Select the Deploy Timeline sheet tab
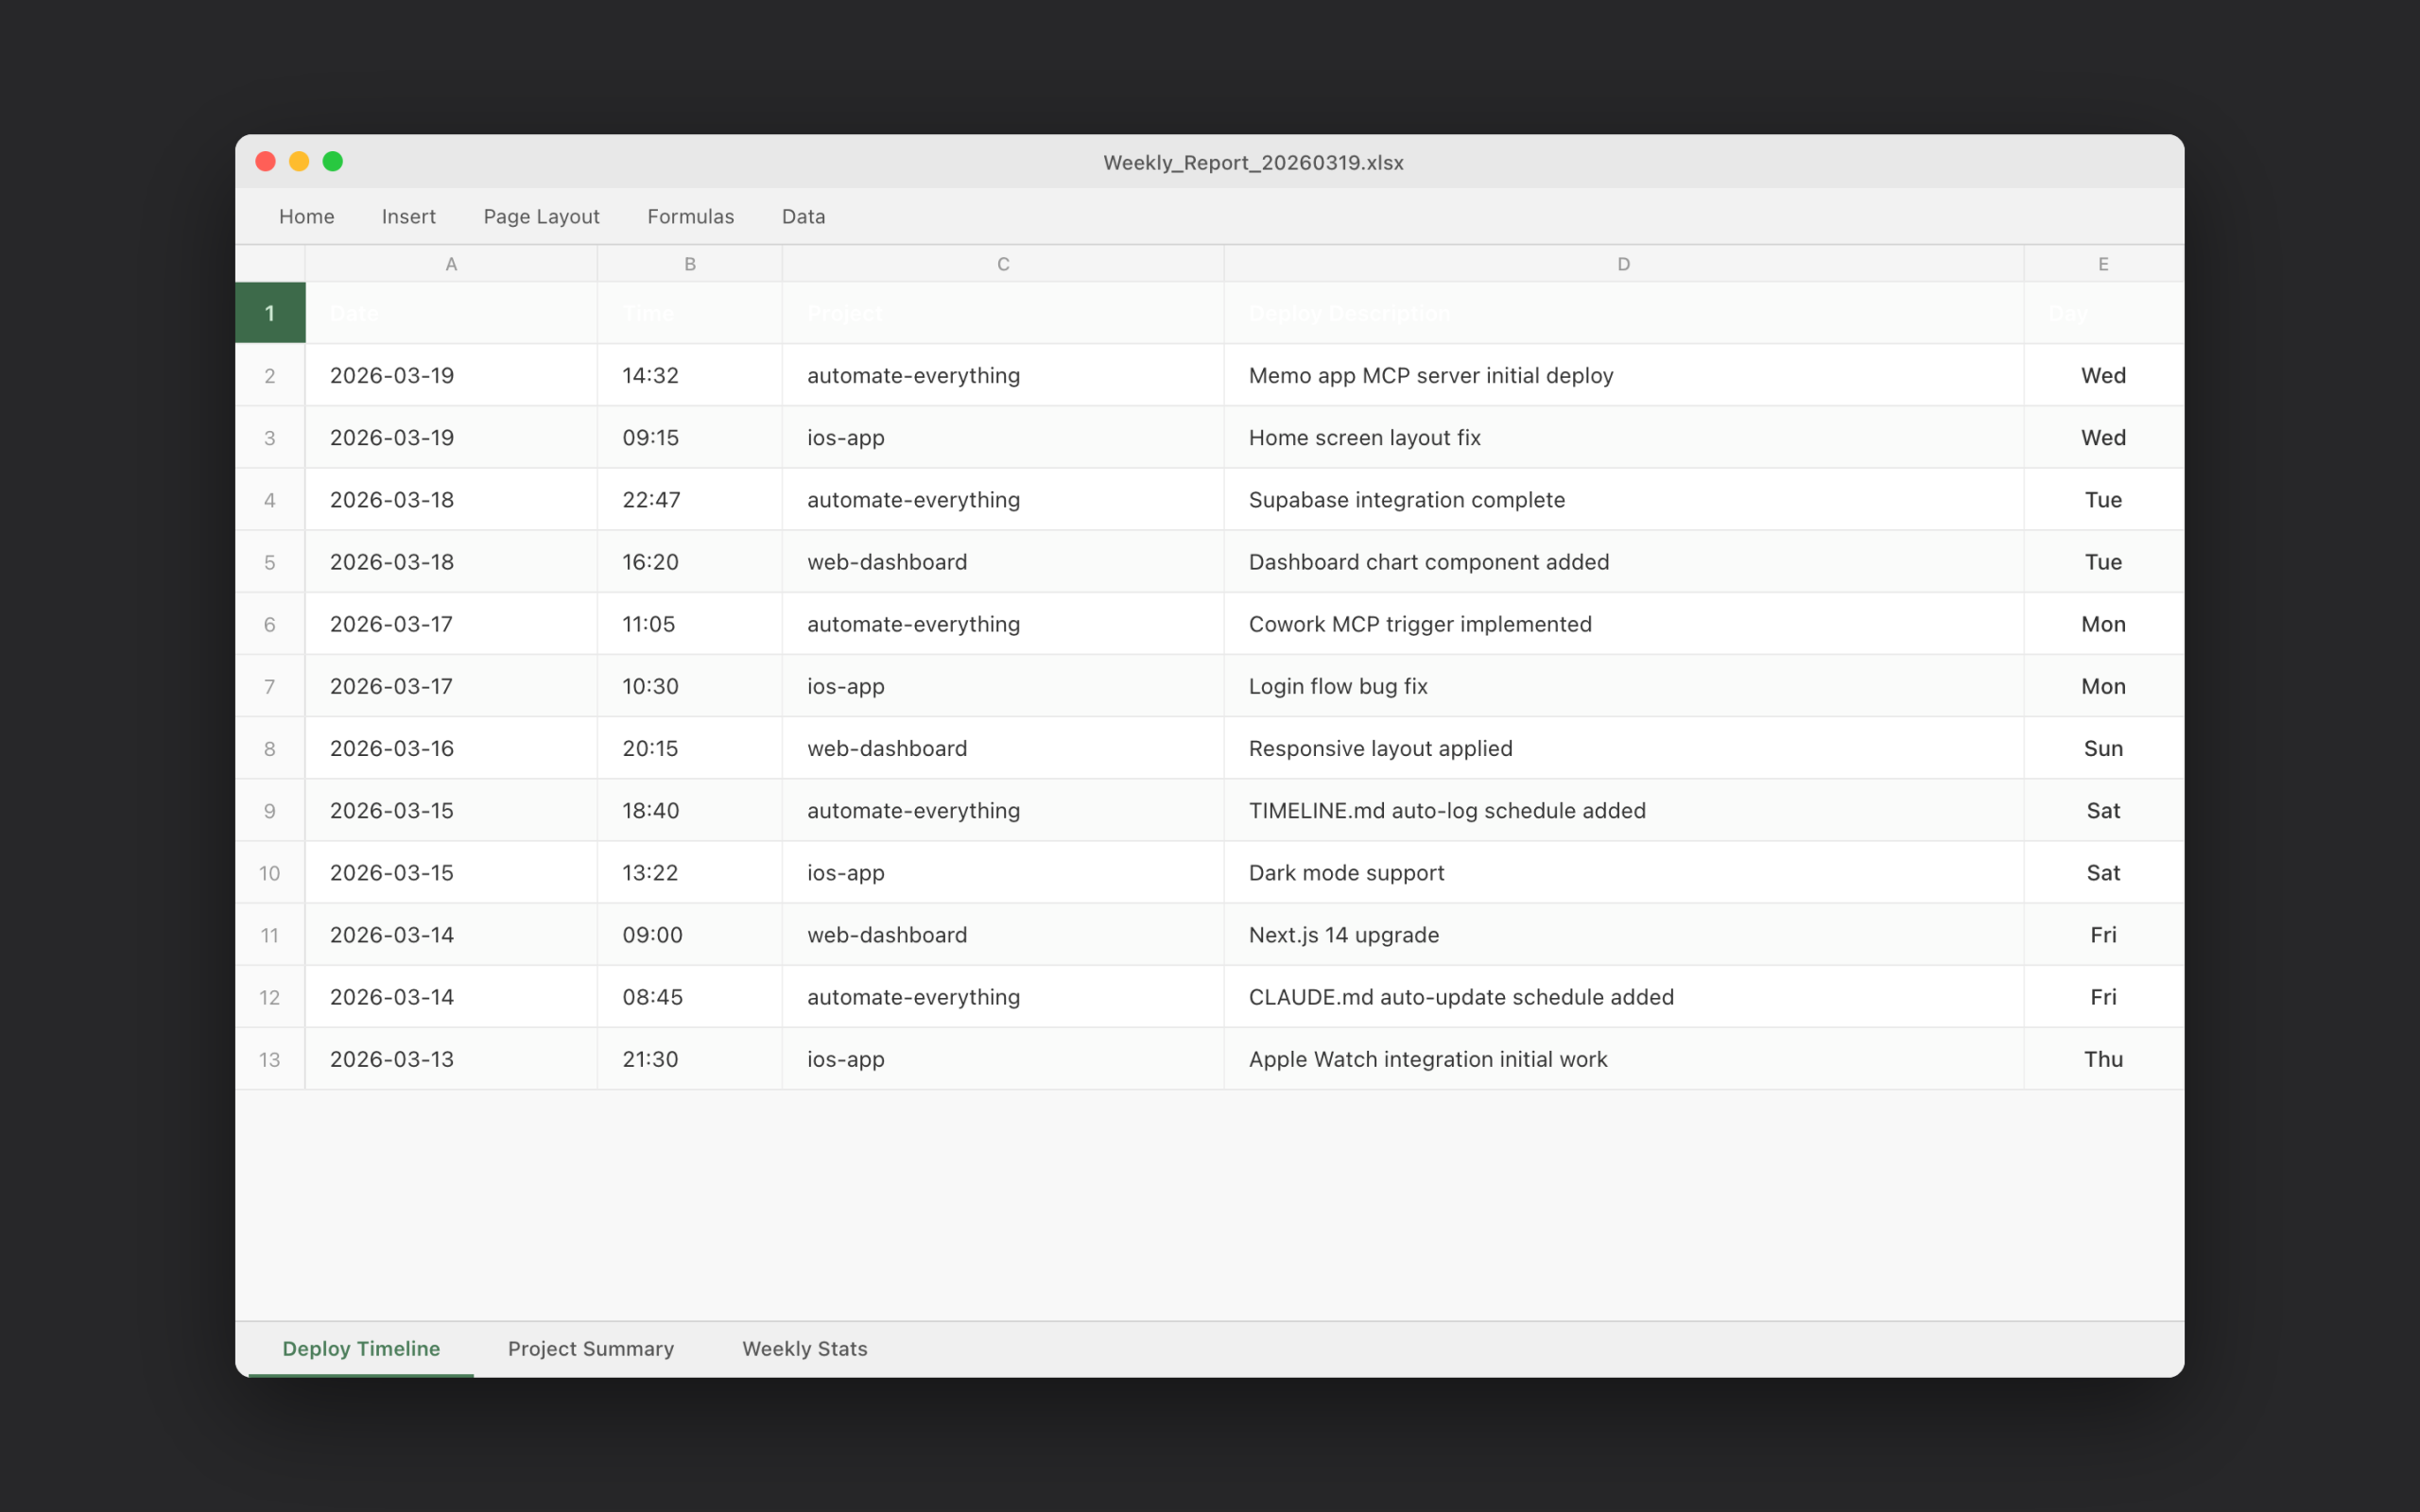2420x1512 pixels. tap(361, 1348)
